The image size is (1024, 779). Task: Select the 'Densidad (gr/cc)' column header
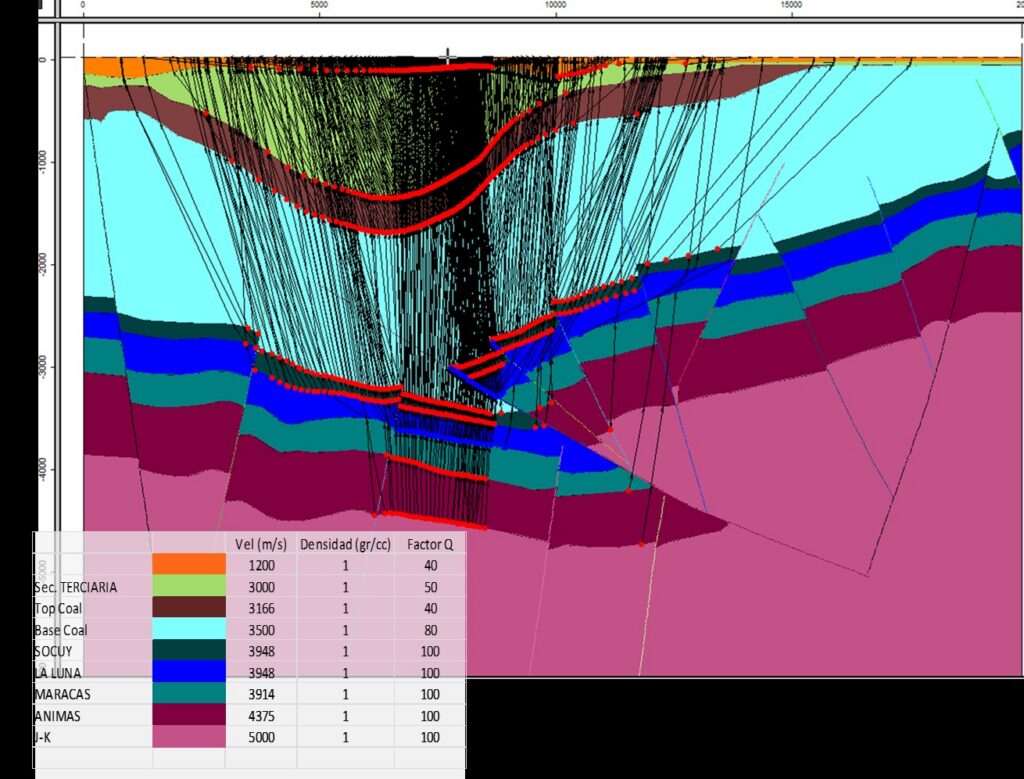[x=345, y=544]
